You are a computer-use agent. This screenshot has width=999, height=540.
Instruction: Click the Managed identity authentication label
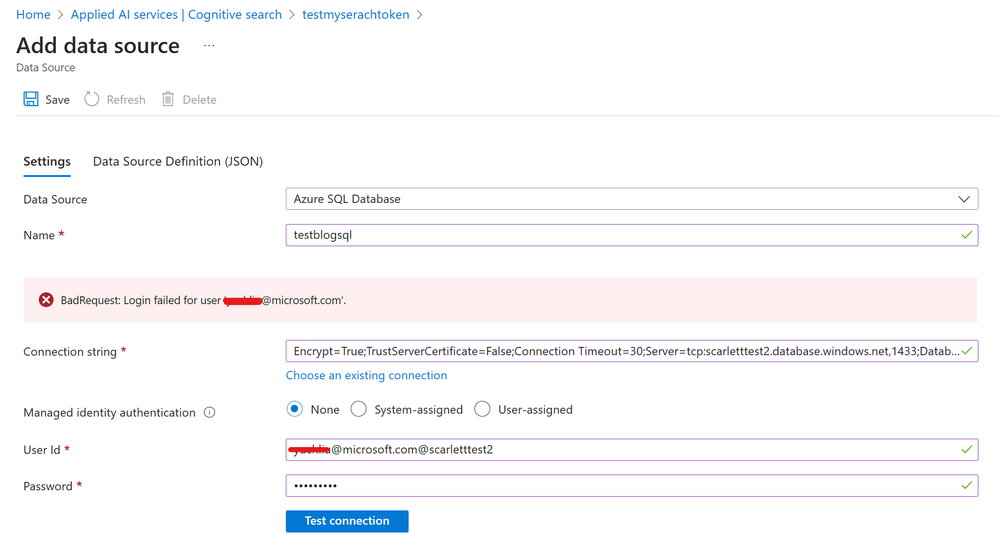click(110, 413)
